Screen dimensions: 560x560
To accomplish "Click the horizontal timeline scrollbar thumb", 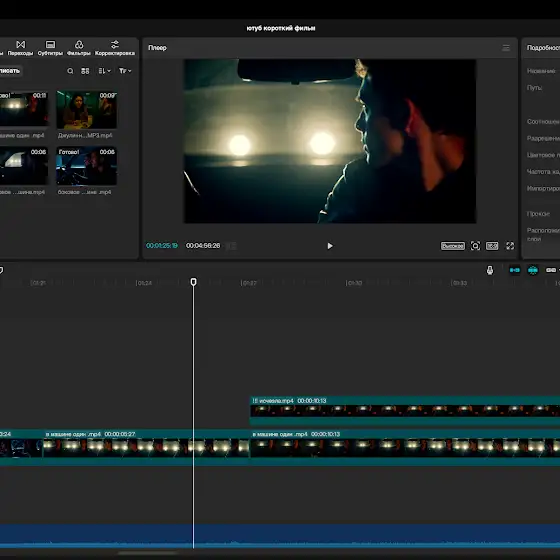I will pos(148,553).
